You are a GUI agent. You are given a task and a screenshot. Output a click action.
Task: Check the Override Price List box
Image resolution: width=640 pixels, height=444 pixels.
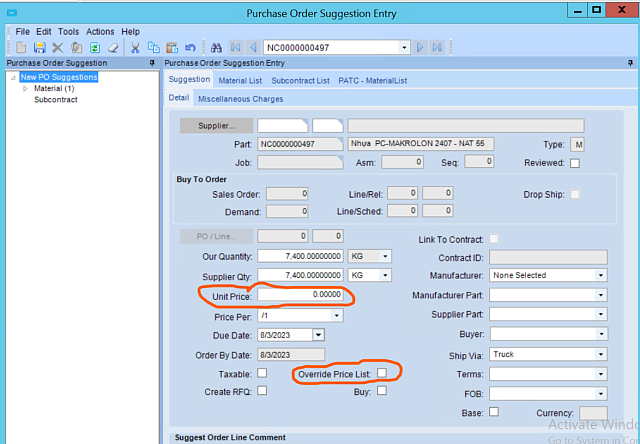(382, 373)
